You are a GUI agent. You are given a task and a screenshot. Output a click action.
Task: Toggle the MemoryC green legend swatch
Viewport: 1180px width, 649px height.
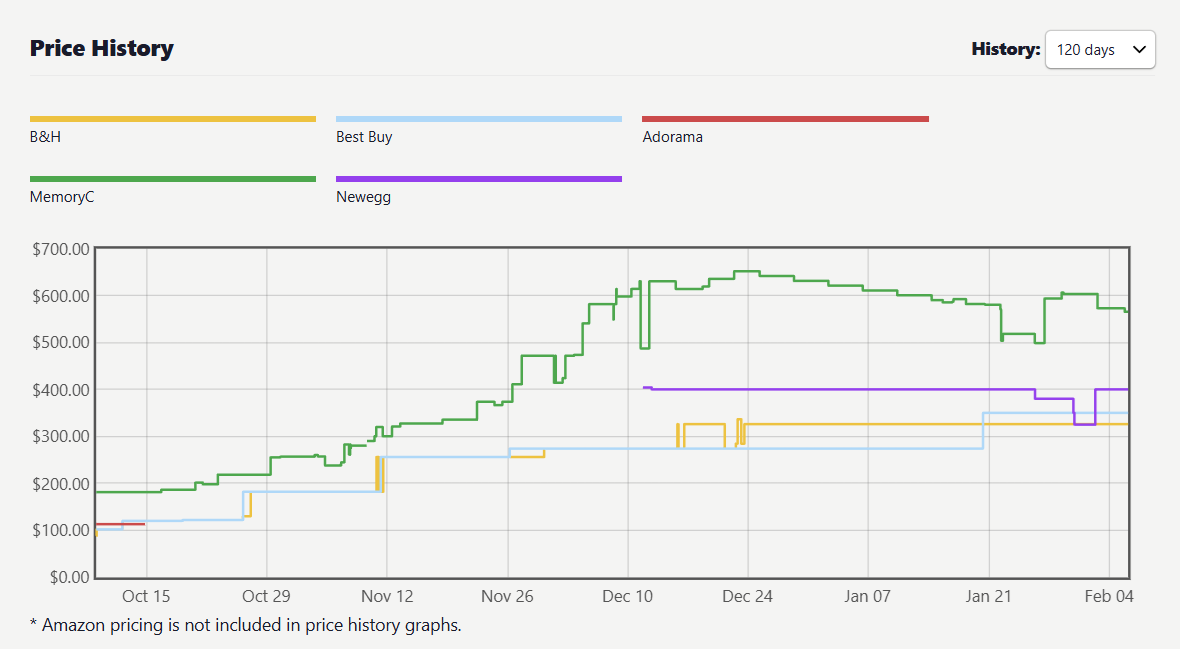point(173,179)
